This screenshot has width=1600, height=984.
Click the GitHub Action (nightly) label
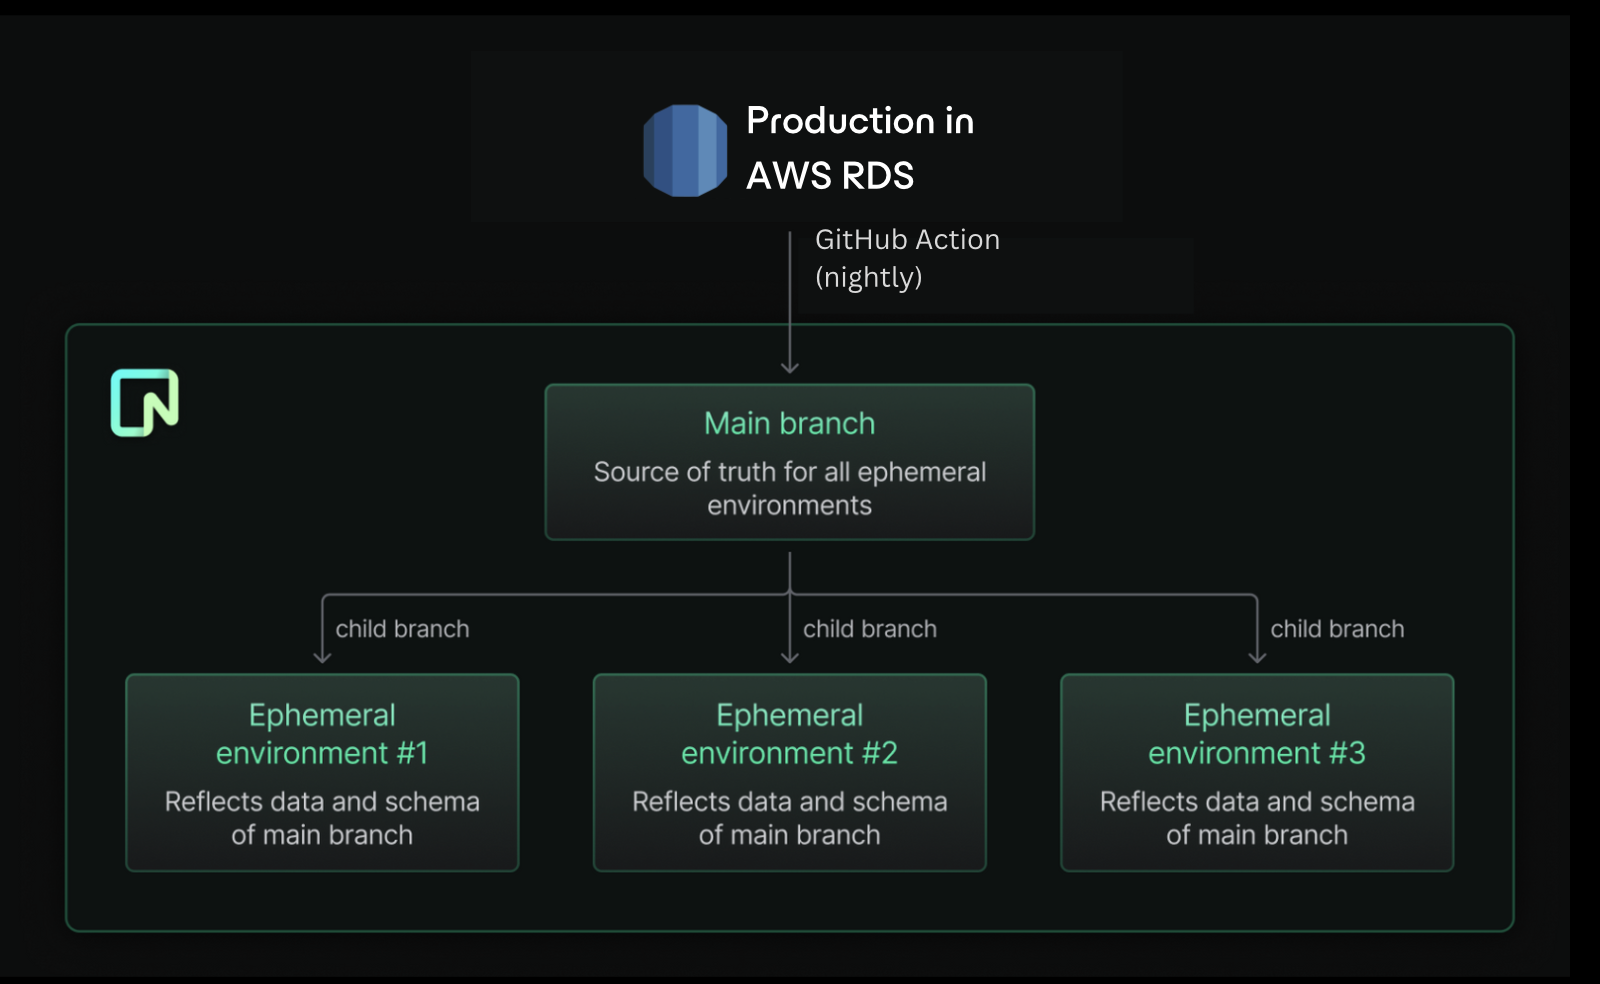click(x=907, y=258)
